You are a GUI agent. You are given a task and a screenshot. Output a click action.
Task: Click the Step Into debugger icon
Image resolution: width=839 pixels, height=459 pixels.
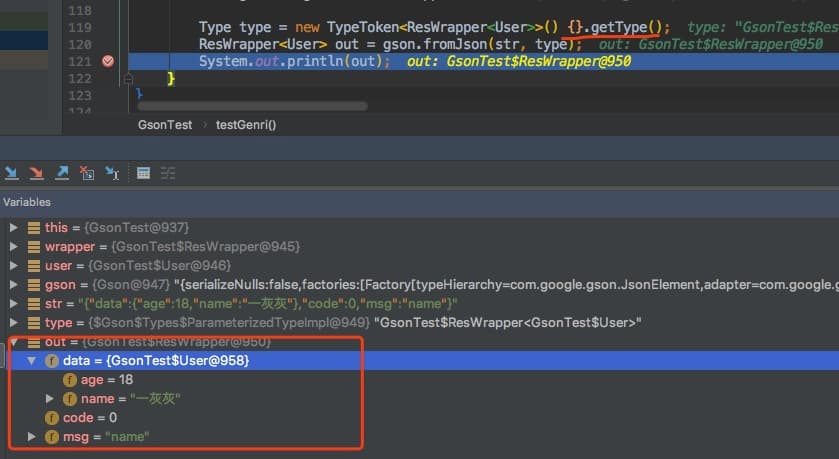click(10, 173)
